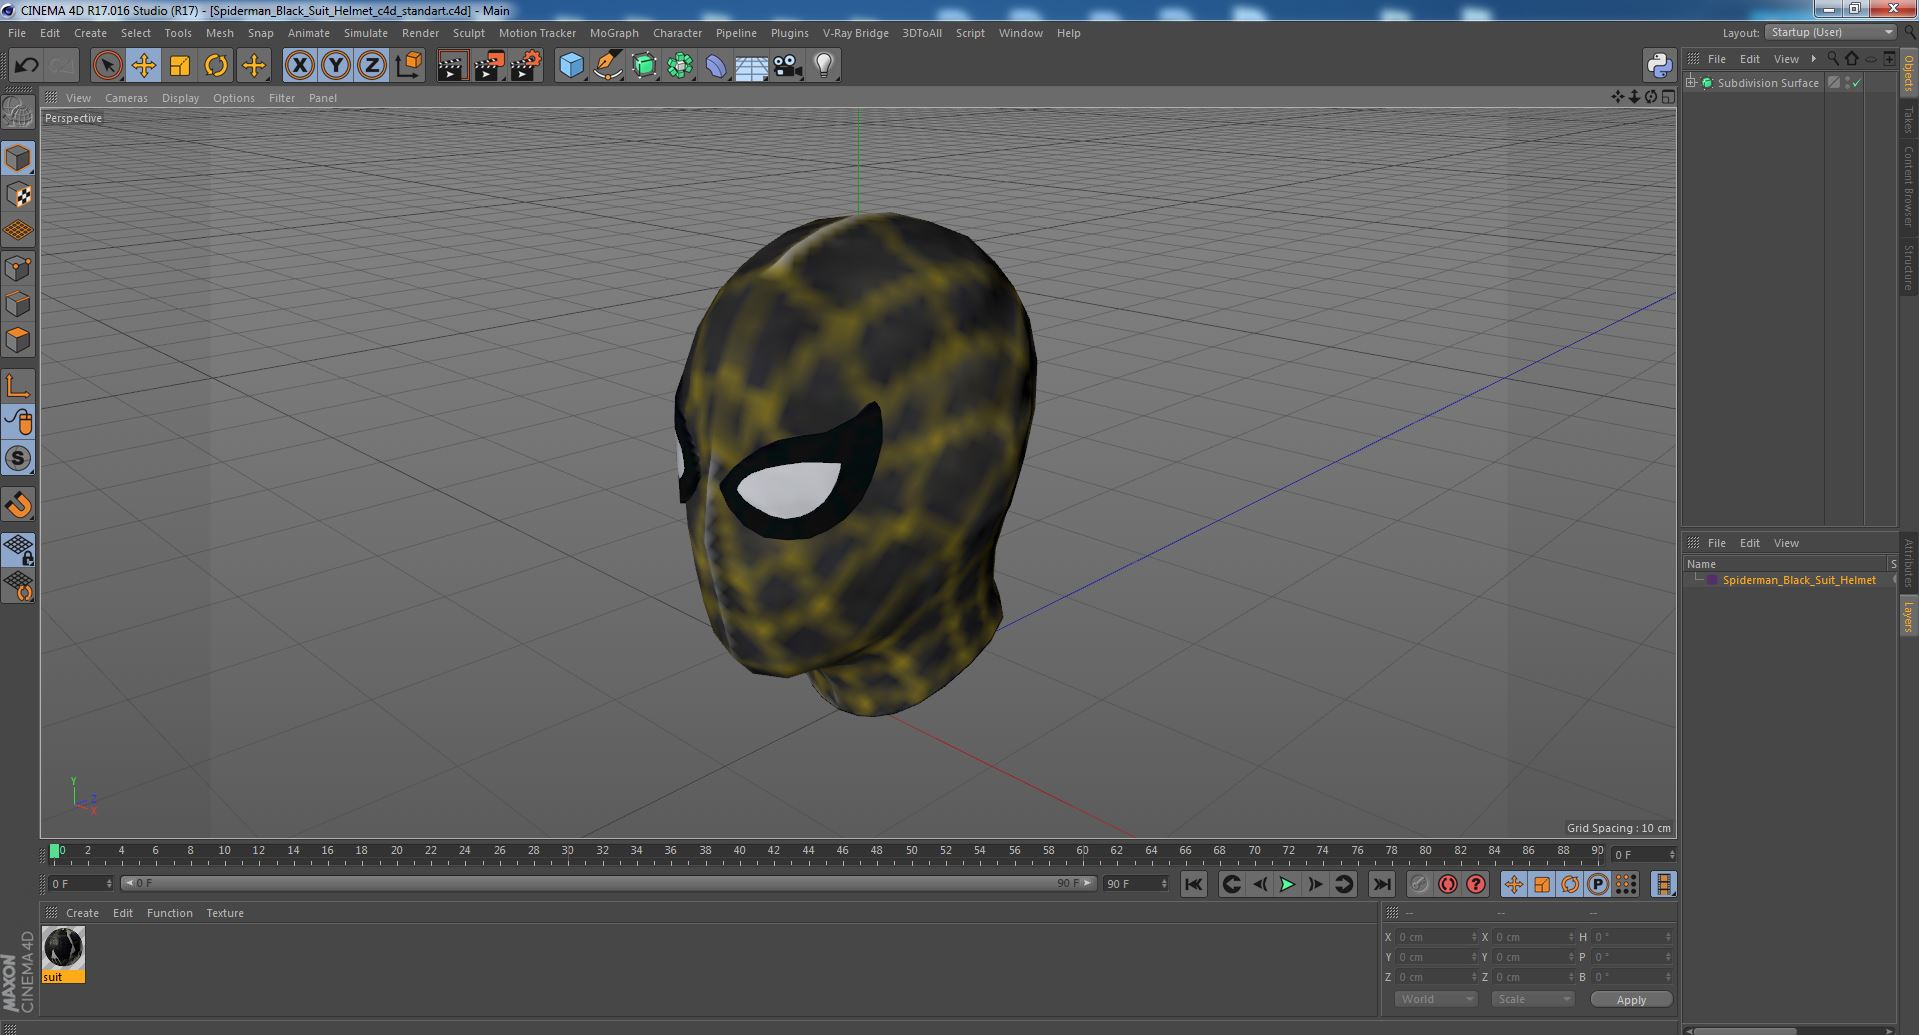Toggle Y axis lock
Image resolution: width=1919 pixels, height=1035 pixels.
[336, 66]
